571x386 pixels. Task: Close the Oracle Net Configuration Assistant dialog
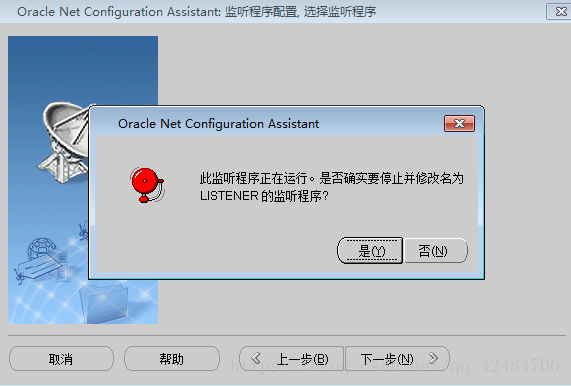[x=459, y=123]
